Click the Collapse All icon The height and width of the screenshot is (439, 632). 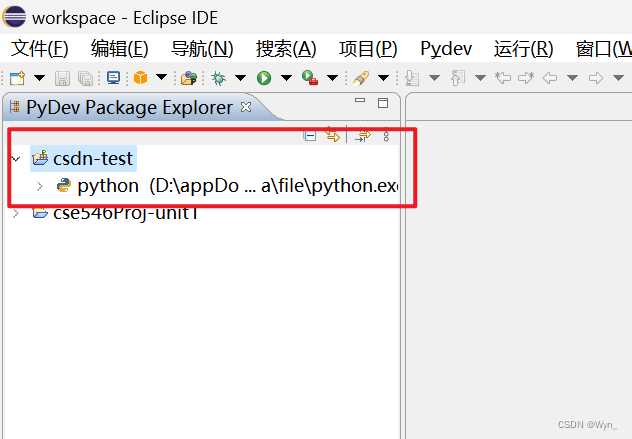[310, 136]
